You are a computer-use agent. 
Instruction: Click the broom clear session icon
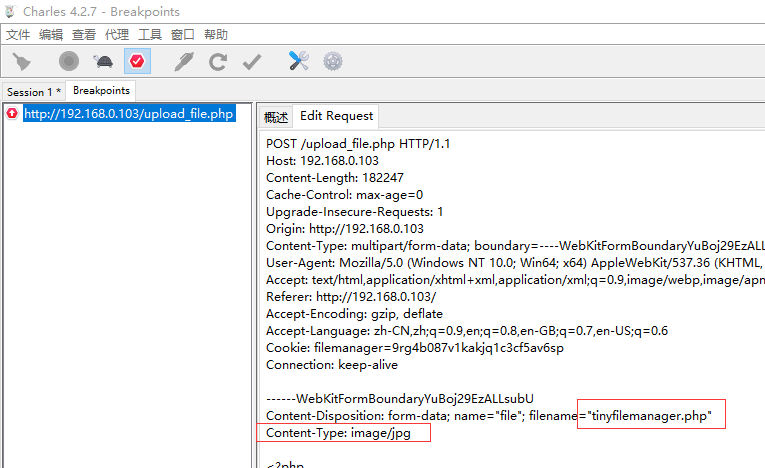pos(21,61)
